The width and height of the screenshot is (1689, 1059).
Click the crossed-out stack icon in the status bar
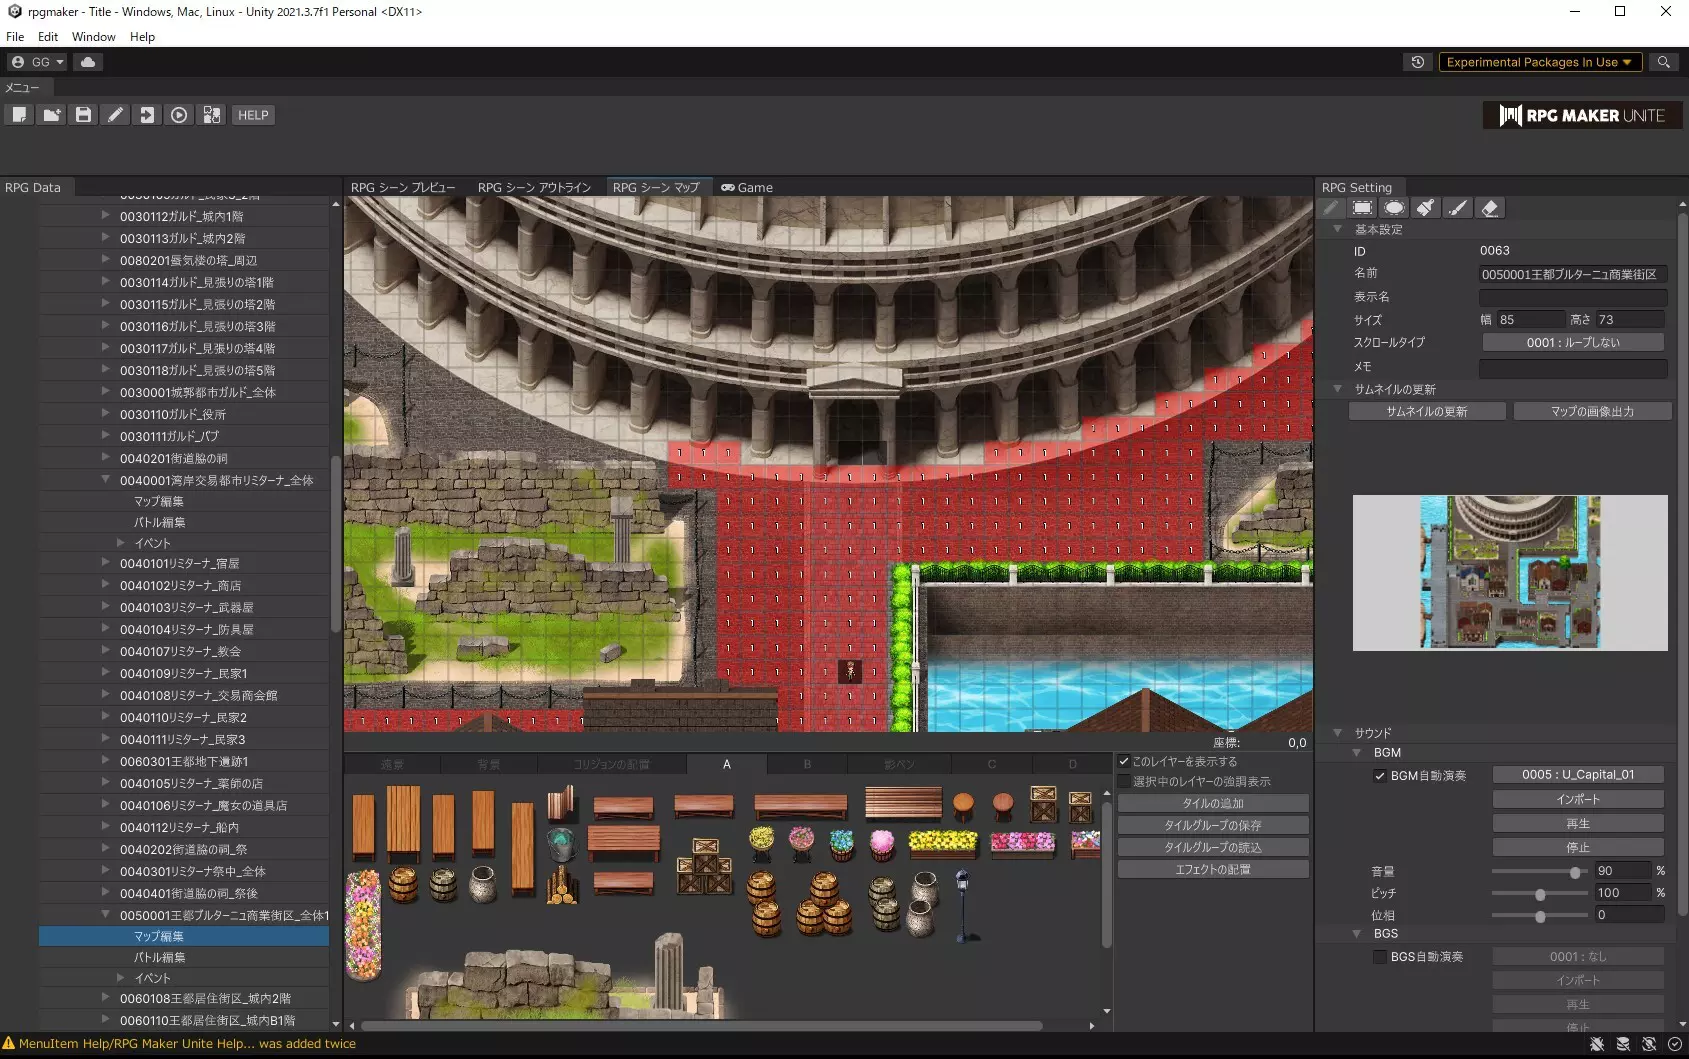pos(1623,1044)
